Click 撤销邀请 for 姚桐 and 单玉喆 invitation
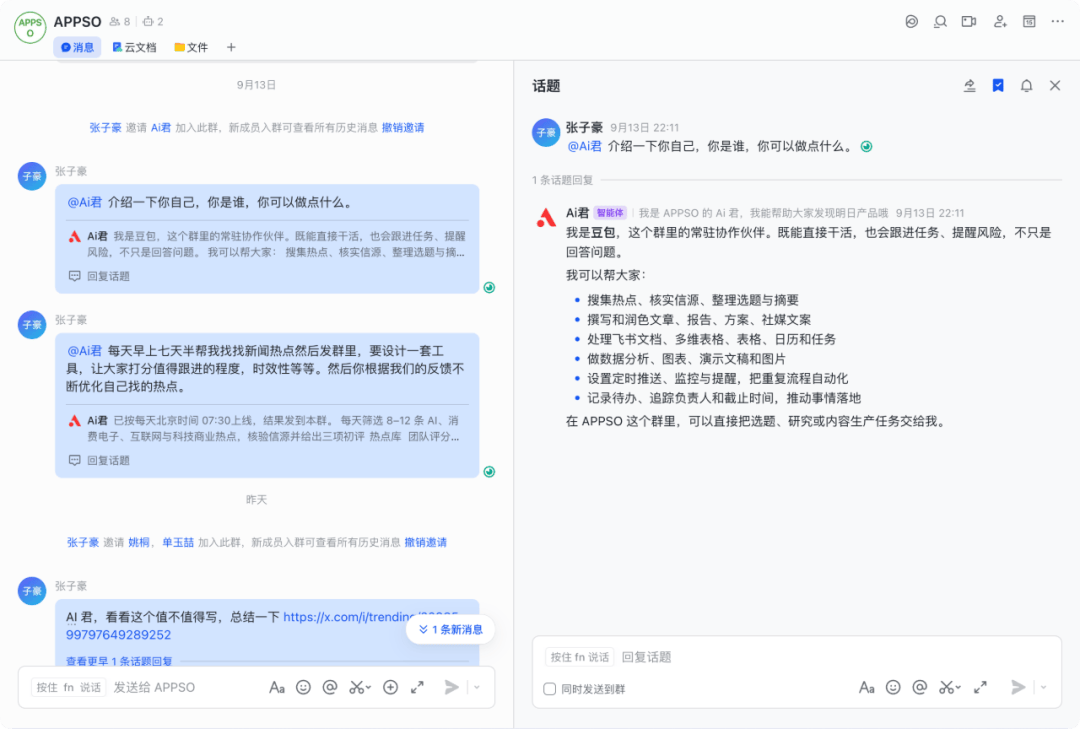The width and height of the screenshot is (1080, 729). (426, 542)
